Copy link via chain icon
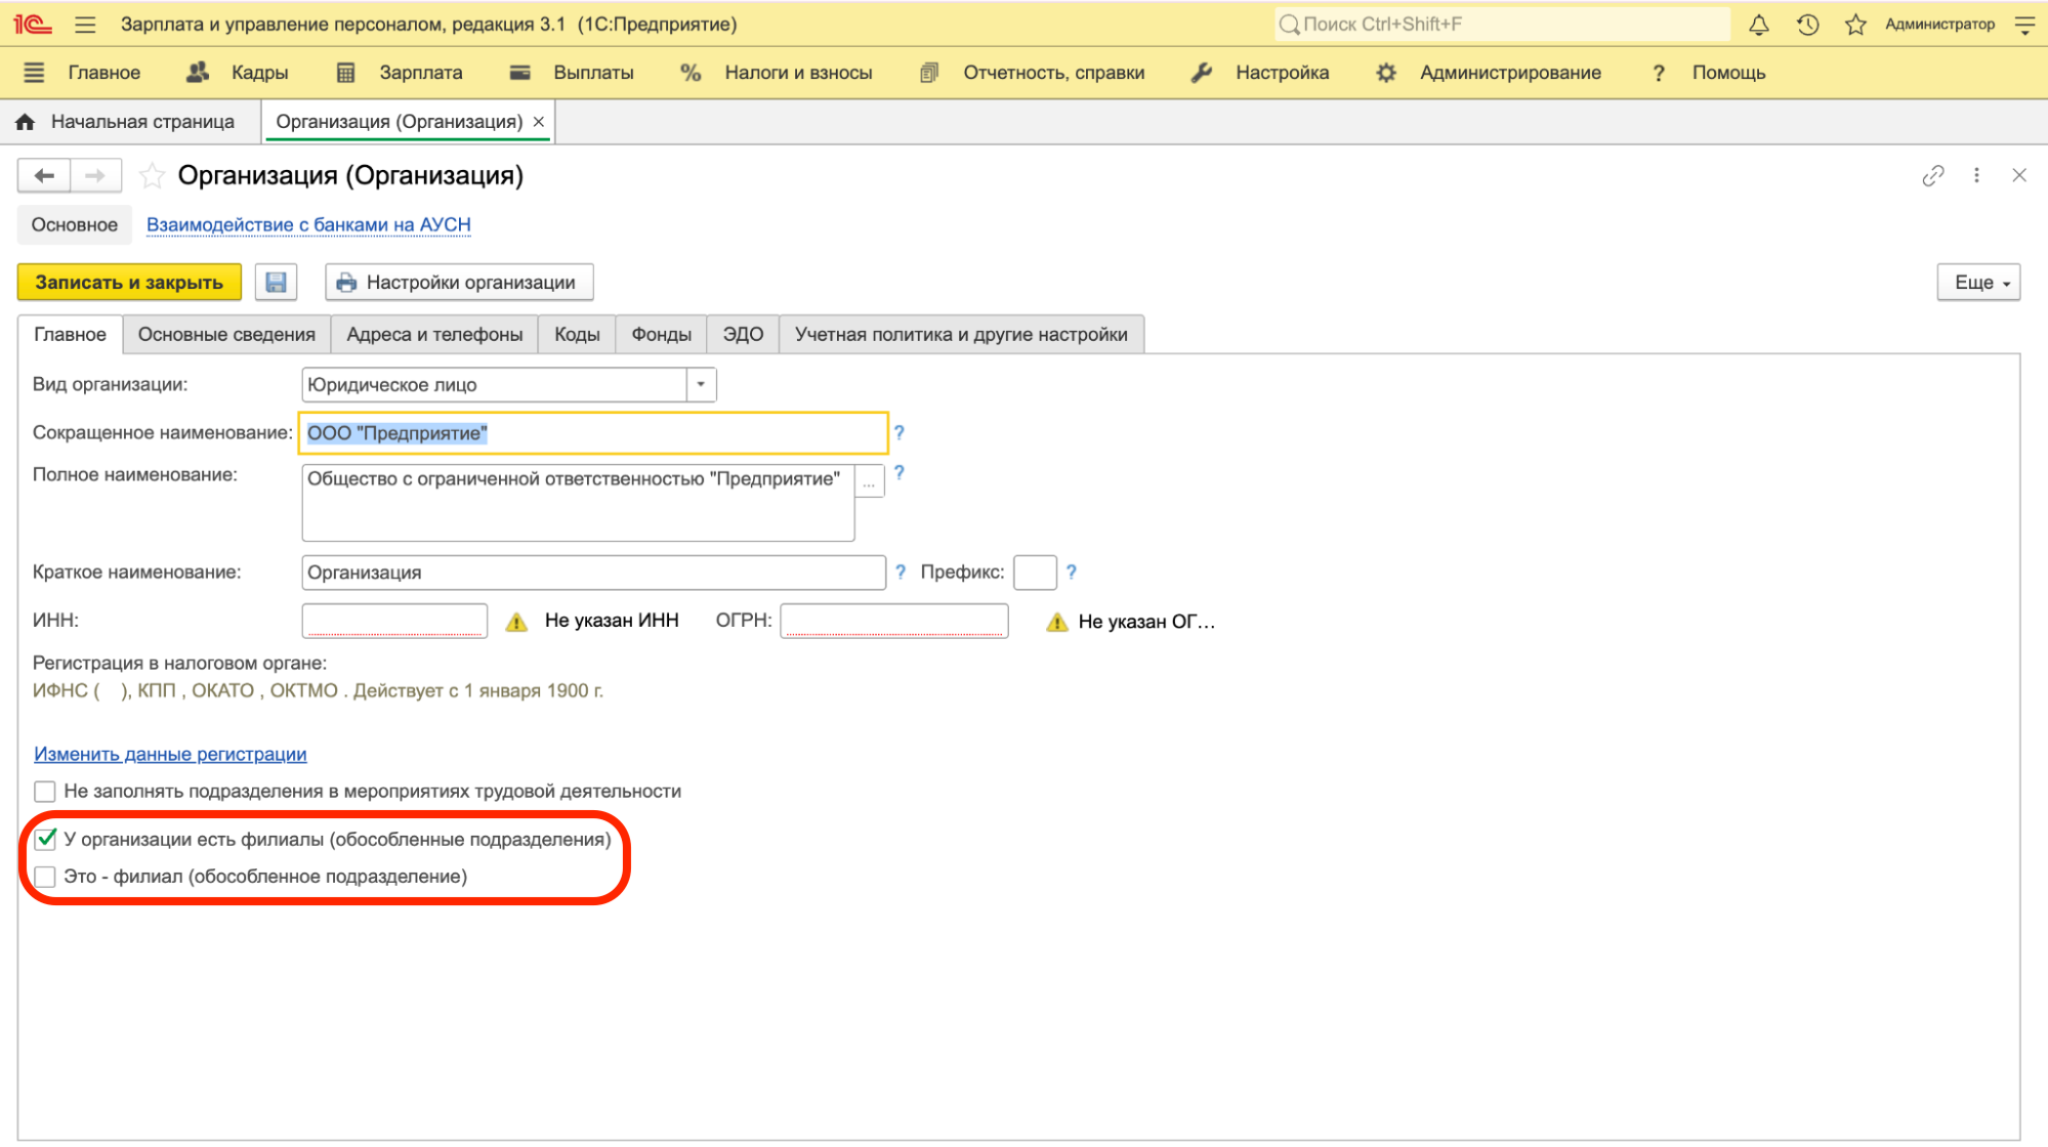This screenshot has width=2048, height=1147. click(1933, 176)
